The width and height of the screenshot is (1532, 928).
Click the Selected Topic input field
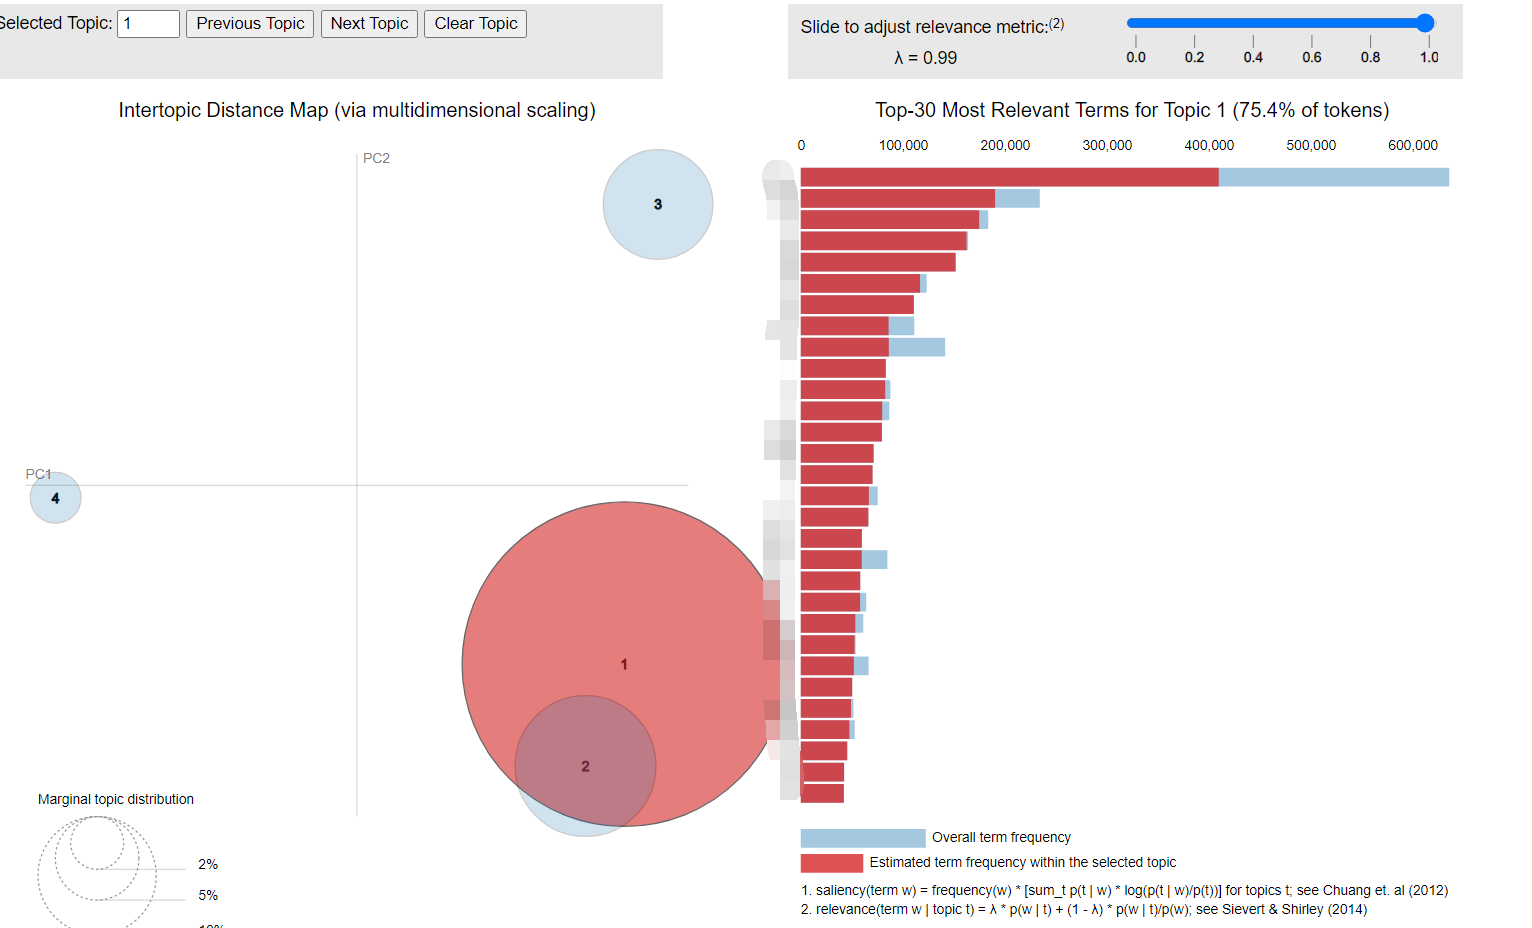click(x=148, y=24)
